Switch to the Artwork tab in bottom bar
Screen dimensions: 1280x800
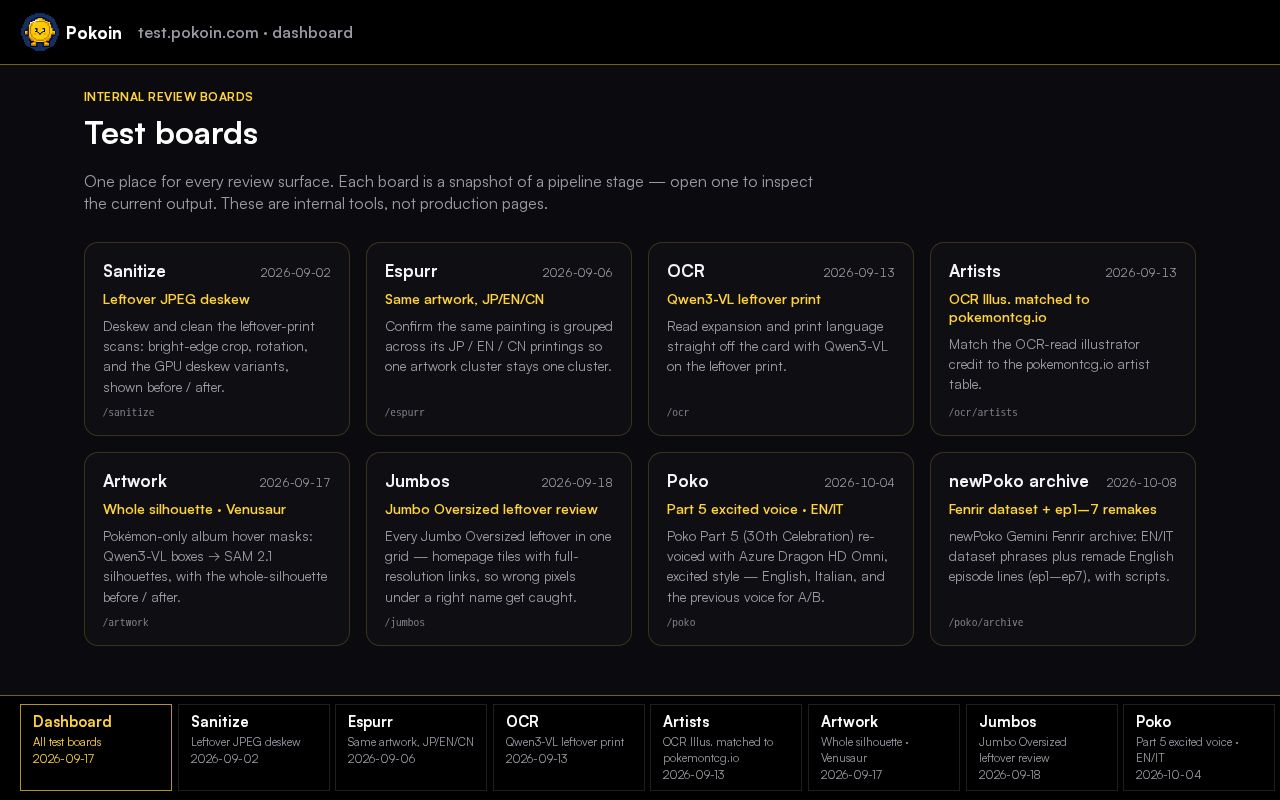(x=884, y=747)
